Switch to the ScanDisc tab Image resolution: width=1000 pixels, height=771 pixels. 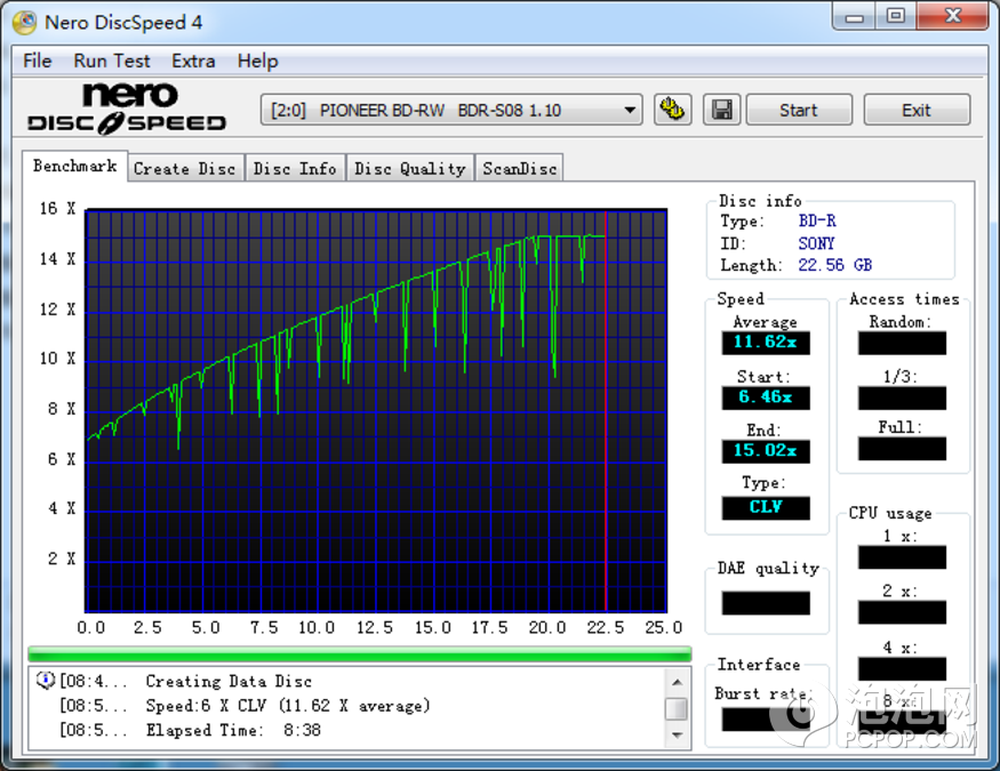(x=519, y=168)
